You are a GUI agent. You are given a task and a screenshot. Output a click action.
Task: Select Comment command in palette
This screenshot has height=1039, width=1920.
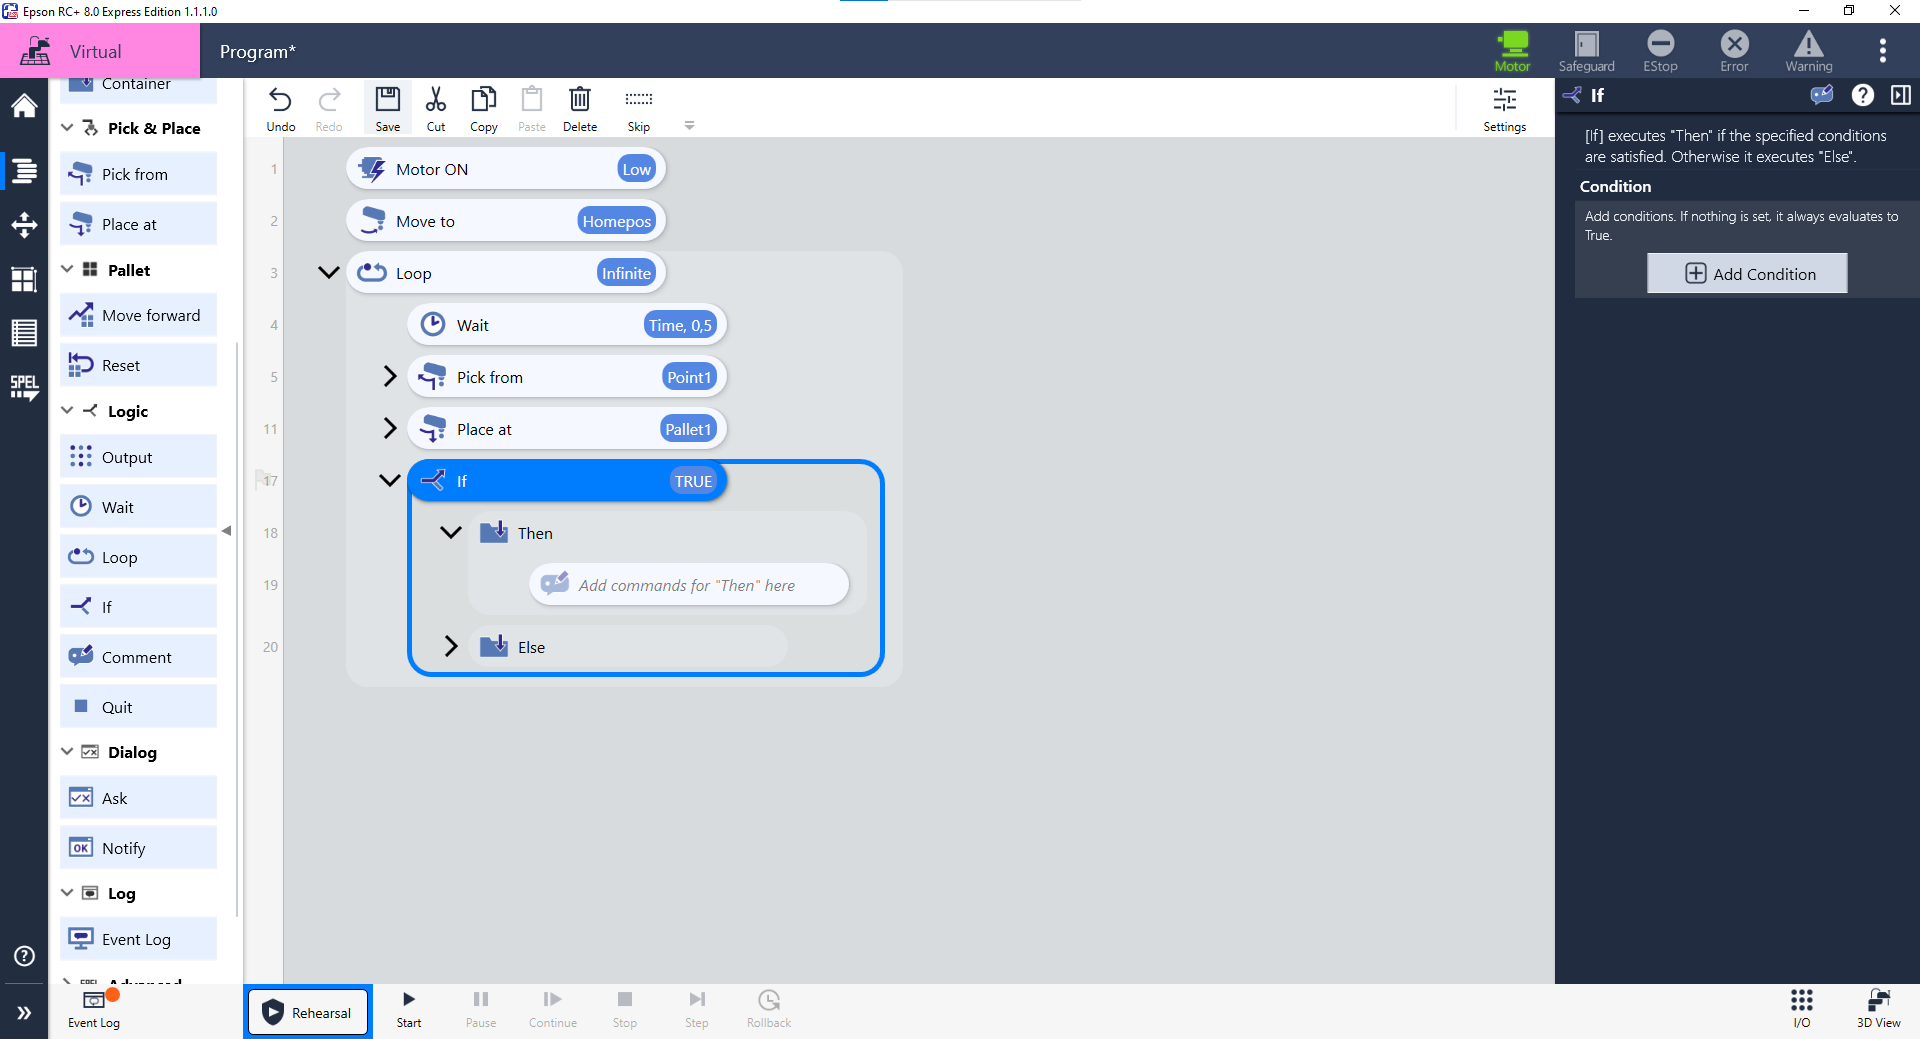click(x=138, y=657)
